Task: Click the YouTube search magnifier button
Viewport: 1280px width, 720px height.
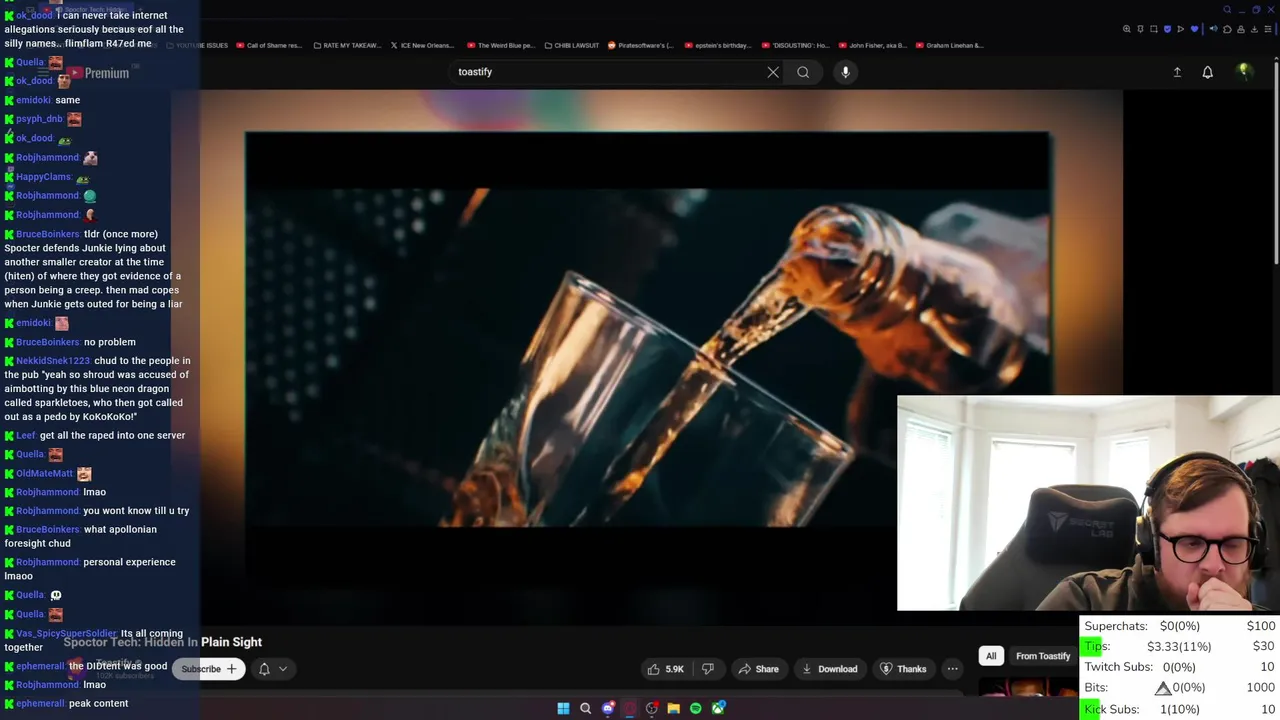Action: [x=803, y=72]
